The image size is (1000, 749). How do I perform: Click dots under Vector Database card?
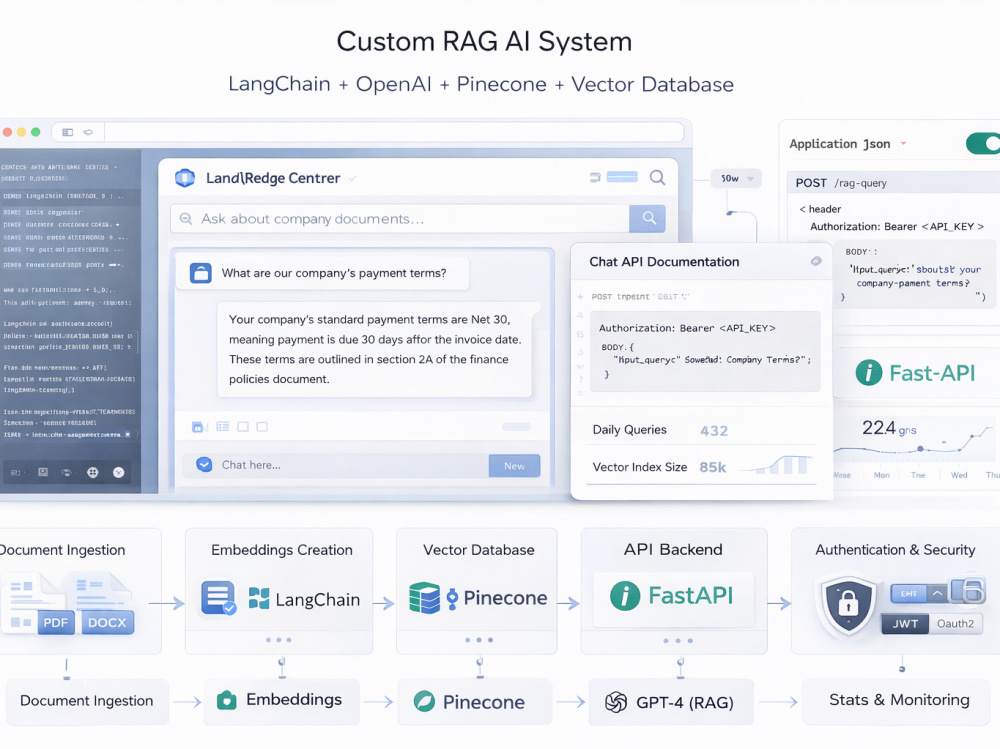pyautogui.click(x=479, y=640)
